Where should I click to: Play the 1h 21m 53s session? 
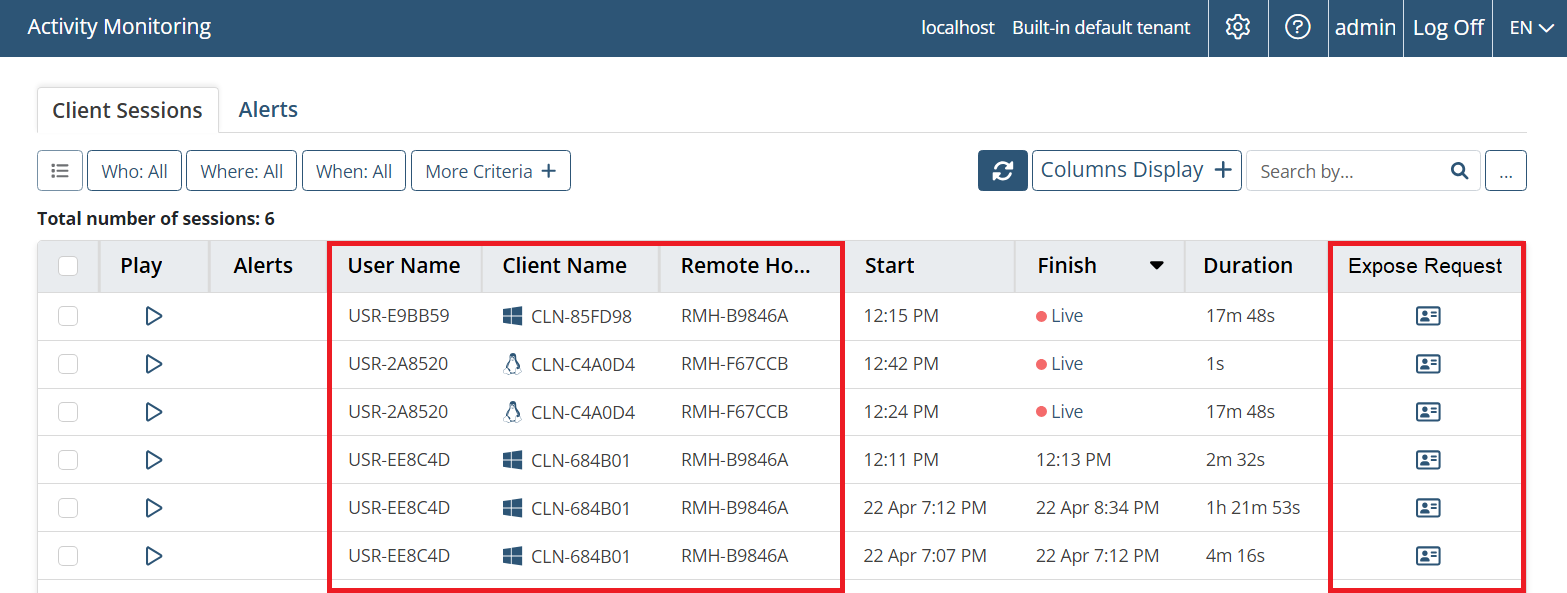tap(154, 508)
